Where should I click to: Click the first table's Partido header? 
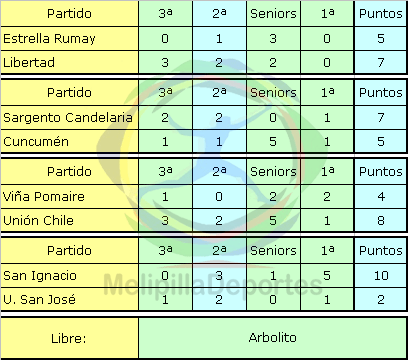click(69, 14)
